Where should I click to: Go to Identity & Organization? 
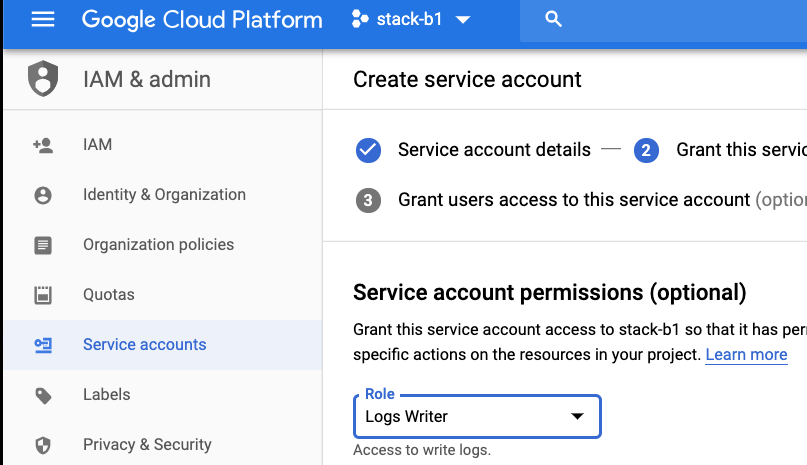click(x=164, y=195)
